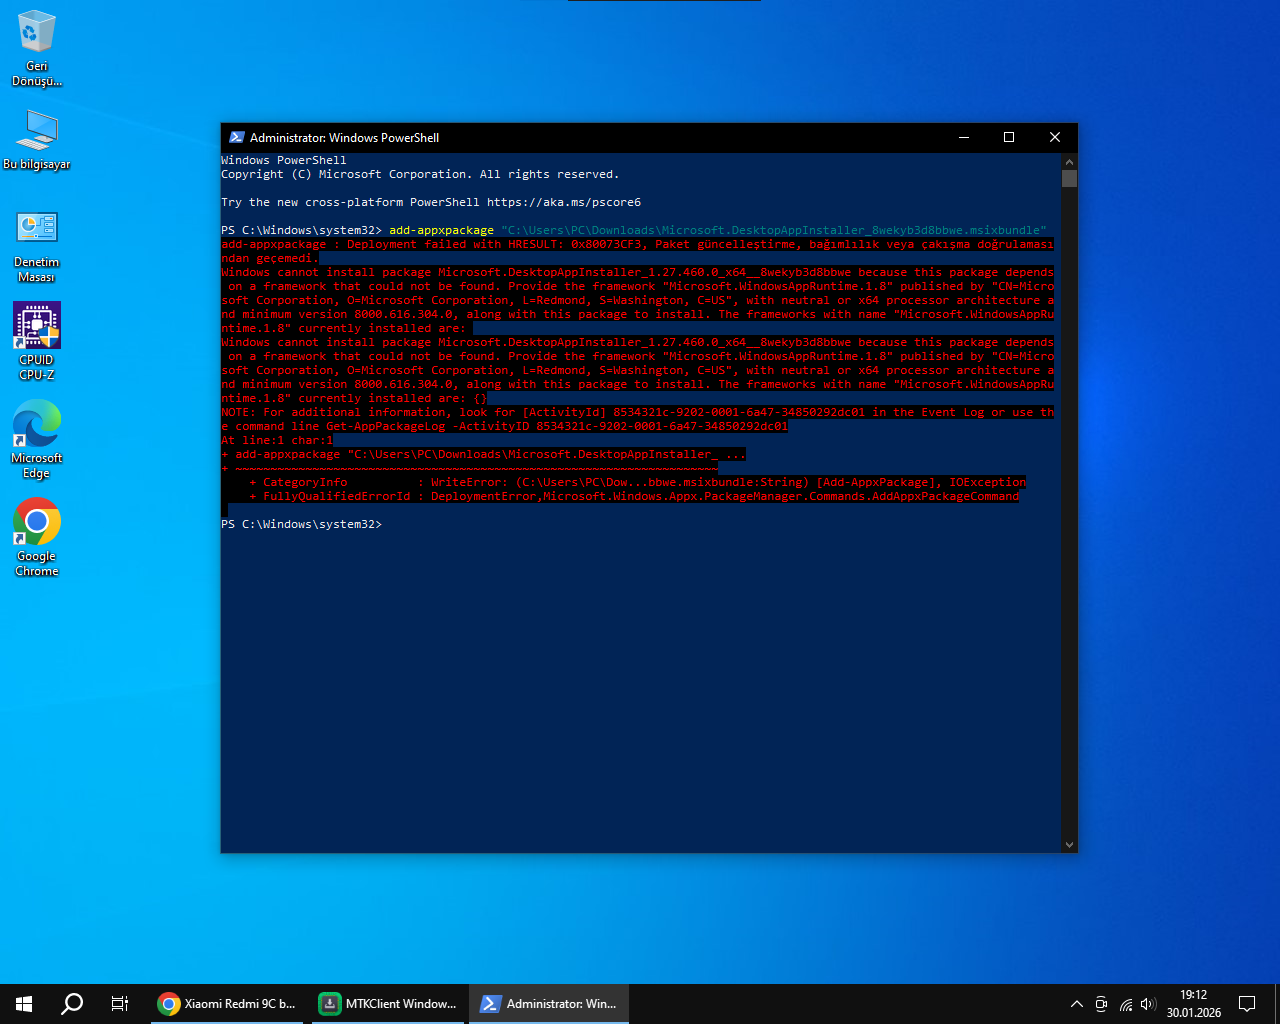1280x1024 pixels.
Task: Show hidden system tray icons
Action: point(1077,1004)
